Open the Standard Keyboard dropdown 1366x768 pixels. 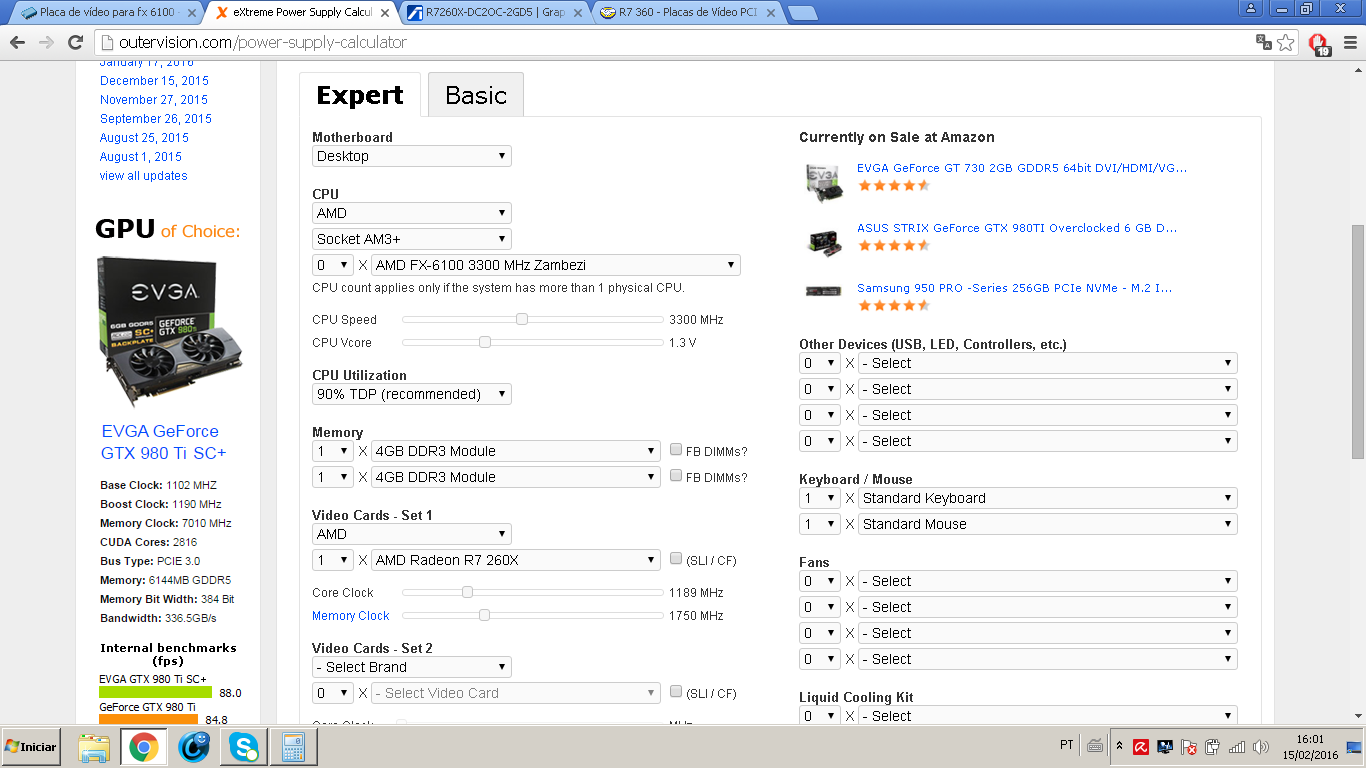[x=1048, y=498]
